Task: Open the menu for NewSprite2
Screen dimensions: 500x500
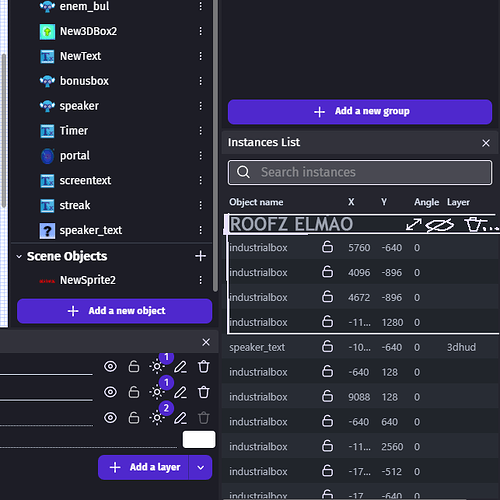Action: (x=200, y=280)
